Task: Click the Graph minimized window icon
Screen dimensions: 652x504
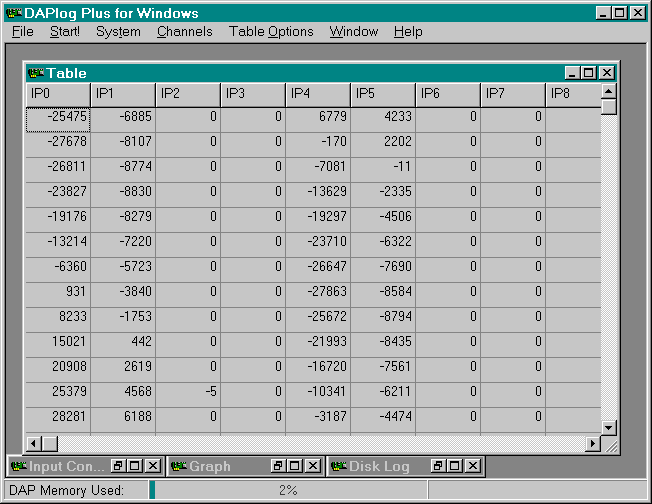Action: coord(179,466)
